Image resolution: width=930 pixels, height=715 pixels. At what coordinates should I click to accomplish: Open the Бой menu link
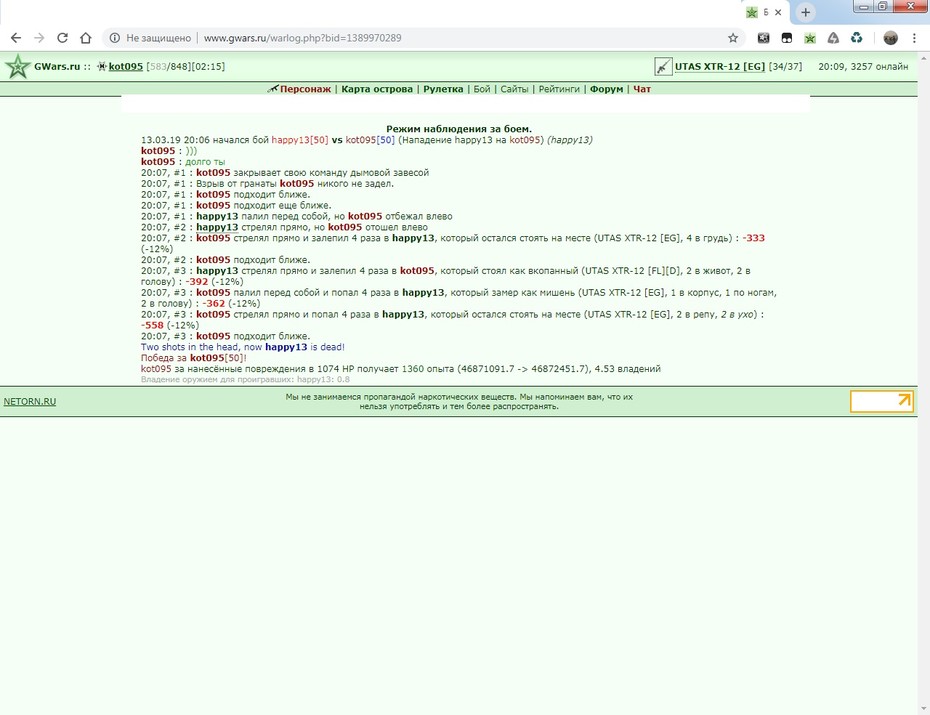pyautogui.click(x=482, y=89)
